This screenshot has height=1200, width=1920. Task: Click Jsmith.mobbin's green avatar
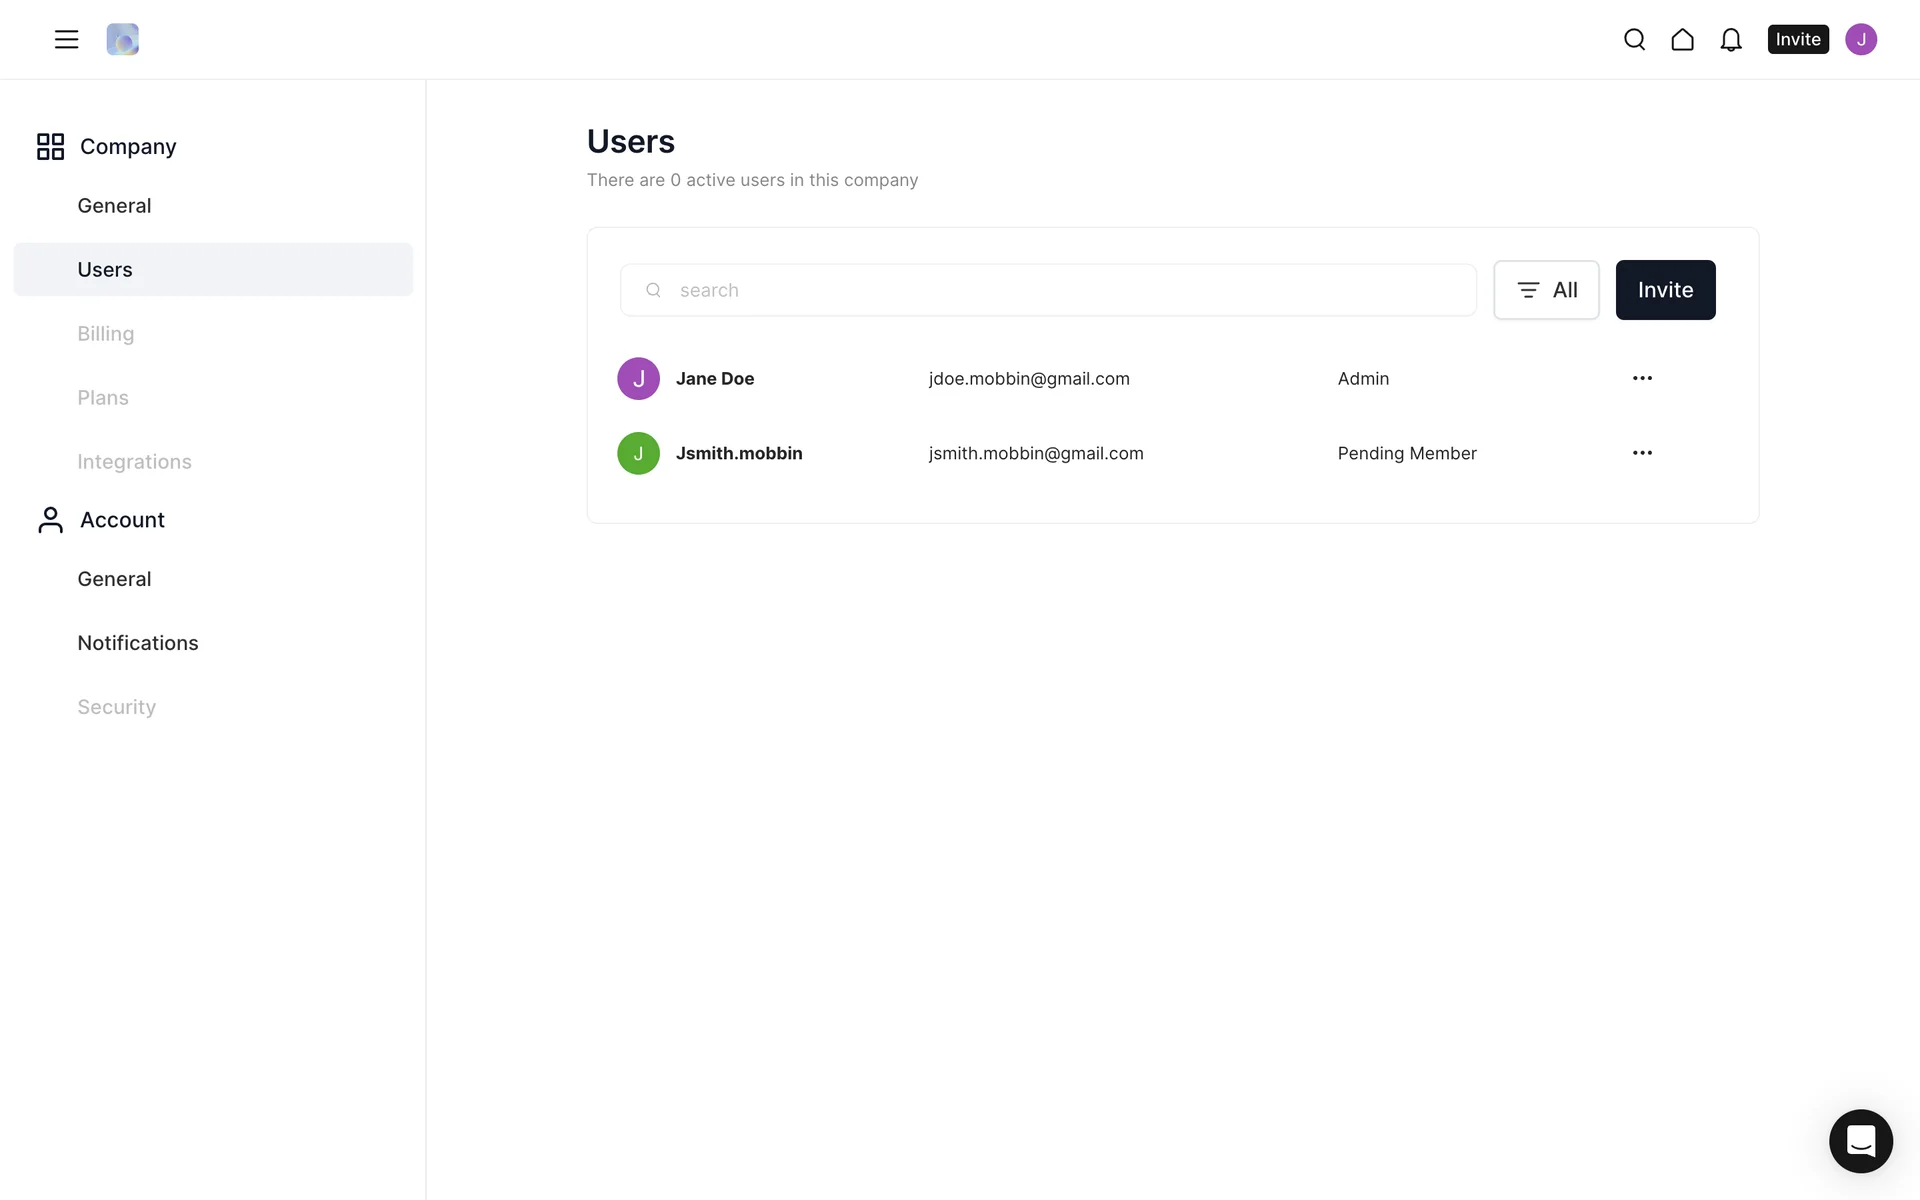638,453
